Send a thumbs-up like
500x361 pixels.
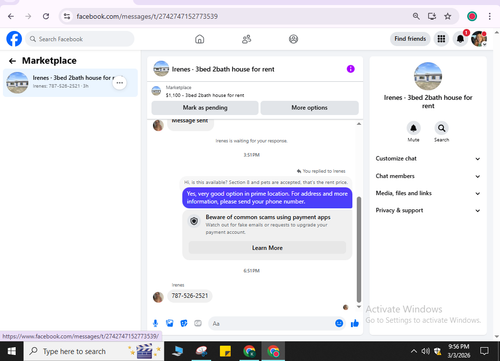(355, 323)
